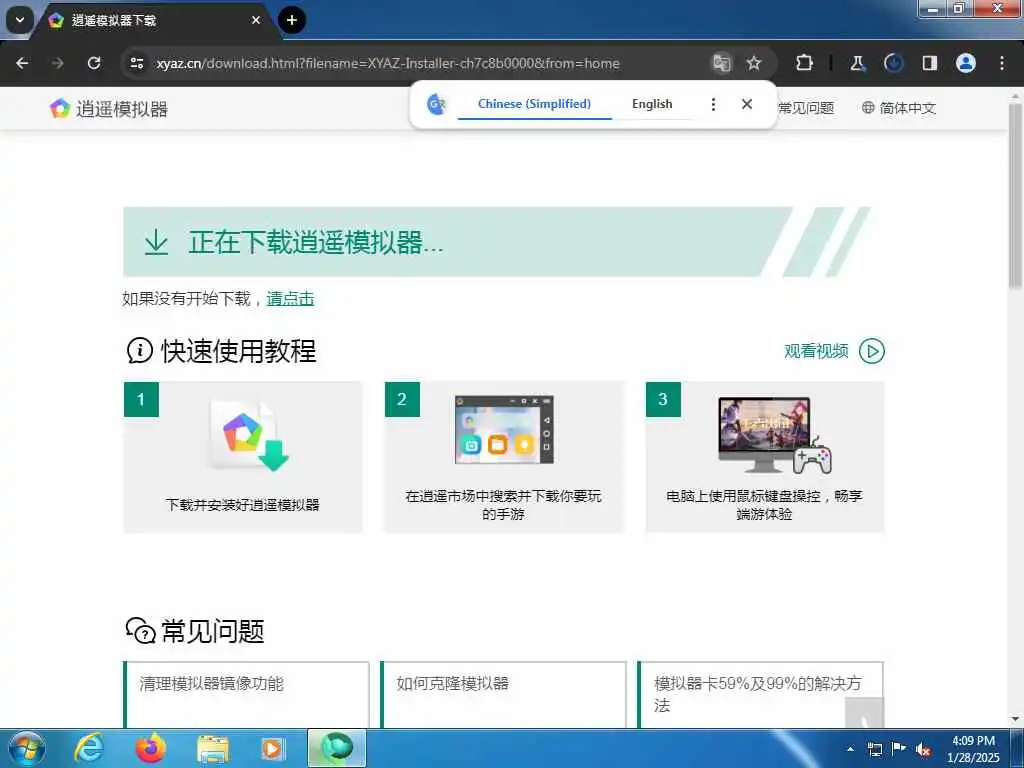Toggle the browser side panel
The width and height of the screenshot is (1024, 768).
point(930,63)
